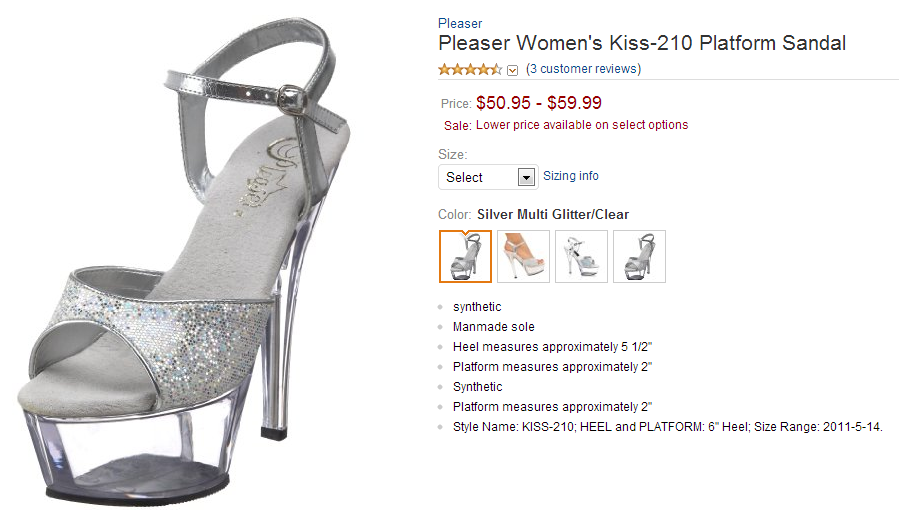Open the Pleaser brand link

point(460,23)
